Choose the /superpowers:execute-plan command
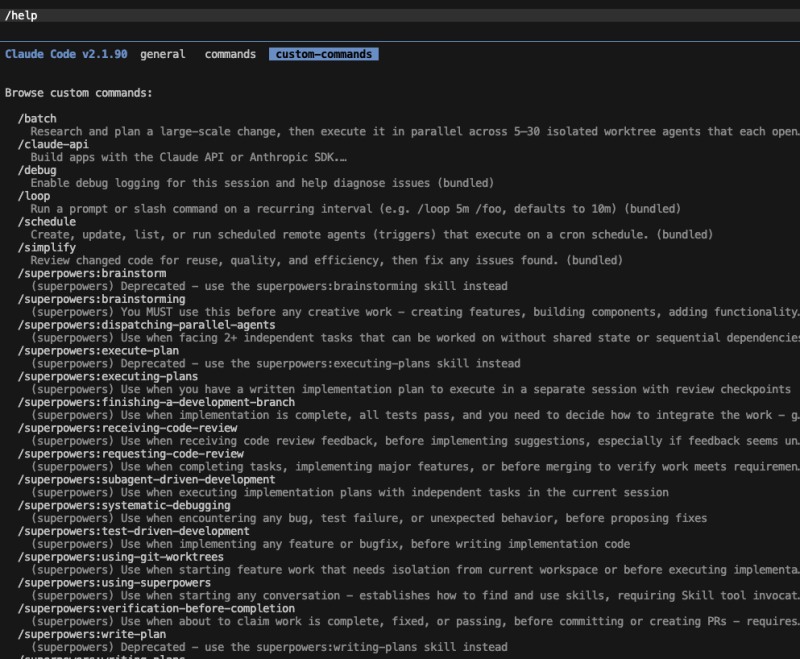The width and height of the screenshot is (800, 659). 98,351
